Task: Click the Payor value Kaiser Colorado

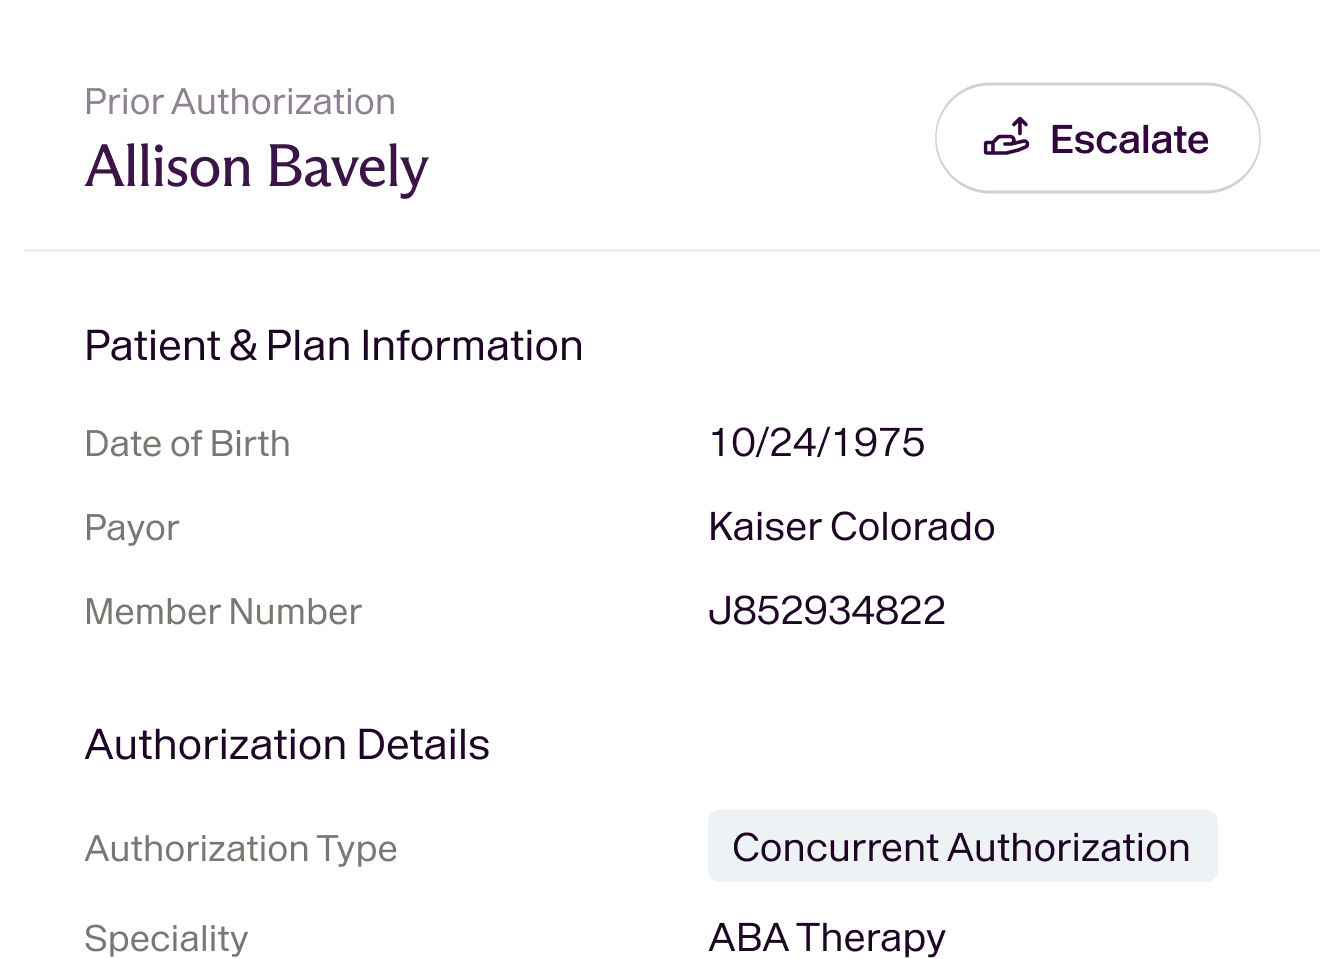Action: 851,526
